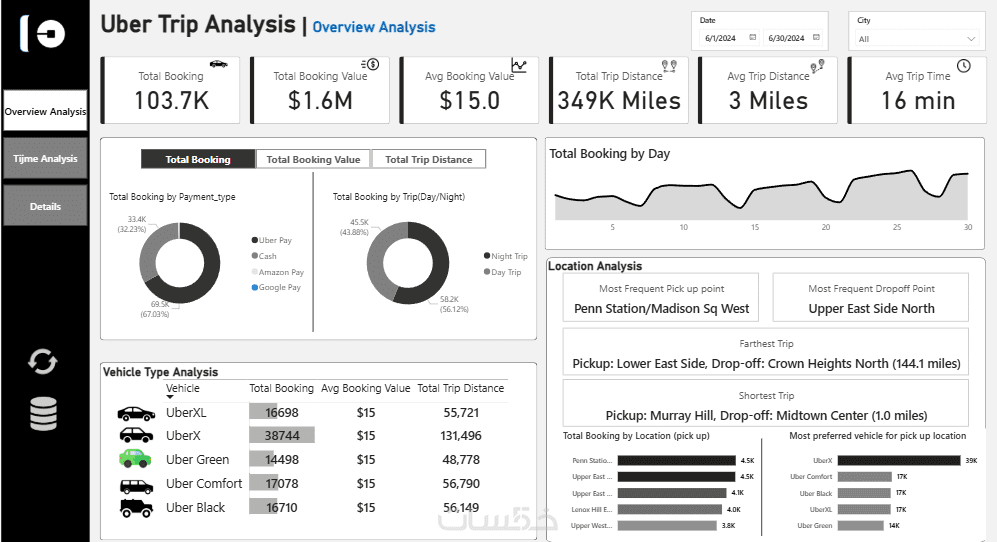
Task: Click the dark Uber Pay donut segment
Action: pos(210,274)
